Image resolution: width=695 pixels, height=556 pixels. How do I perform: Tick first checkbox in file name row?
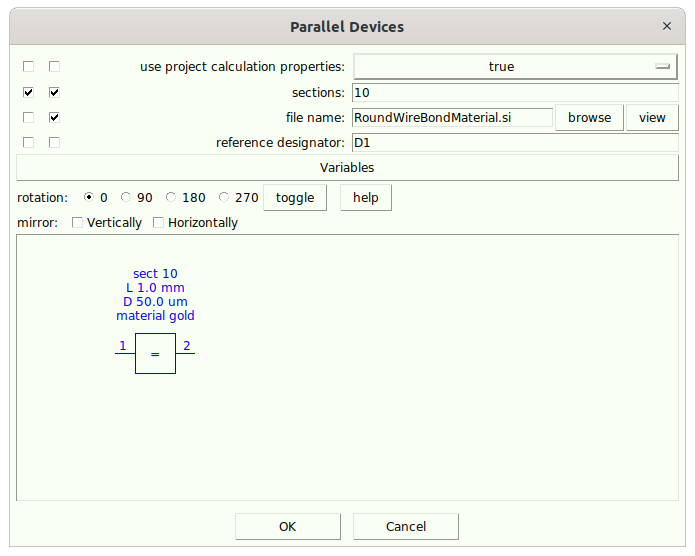[28, 117]
